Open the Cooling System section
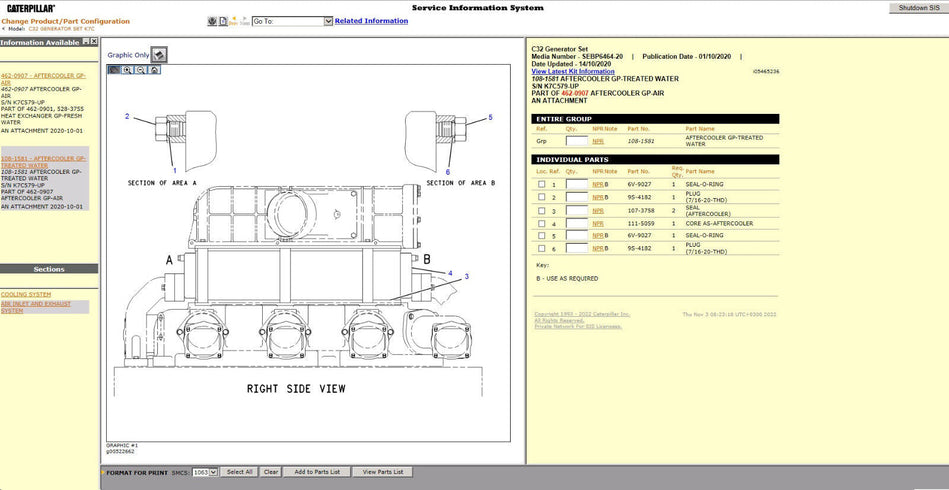Screen dimensions: 949x490 tap(26, 294)
